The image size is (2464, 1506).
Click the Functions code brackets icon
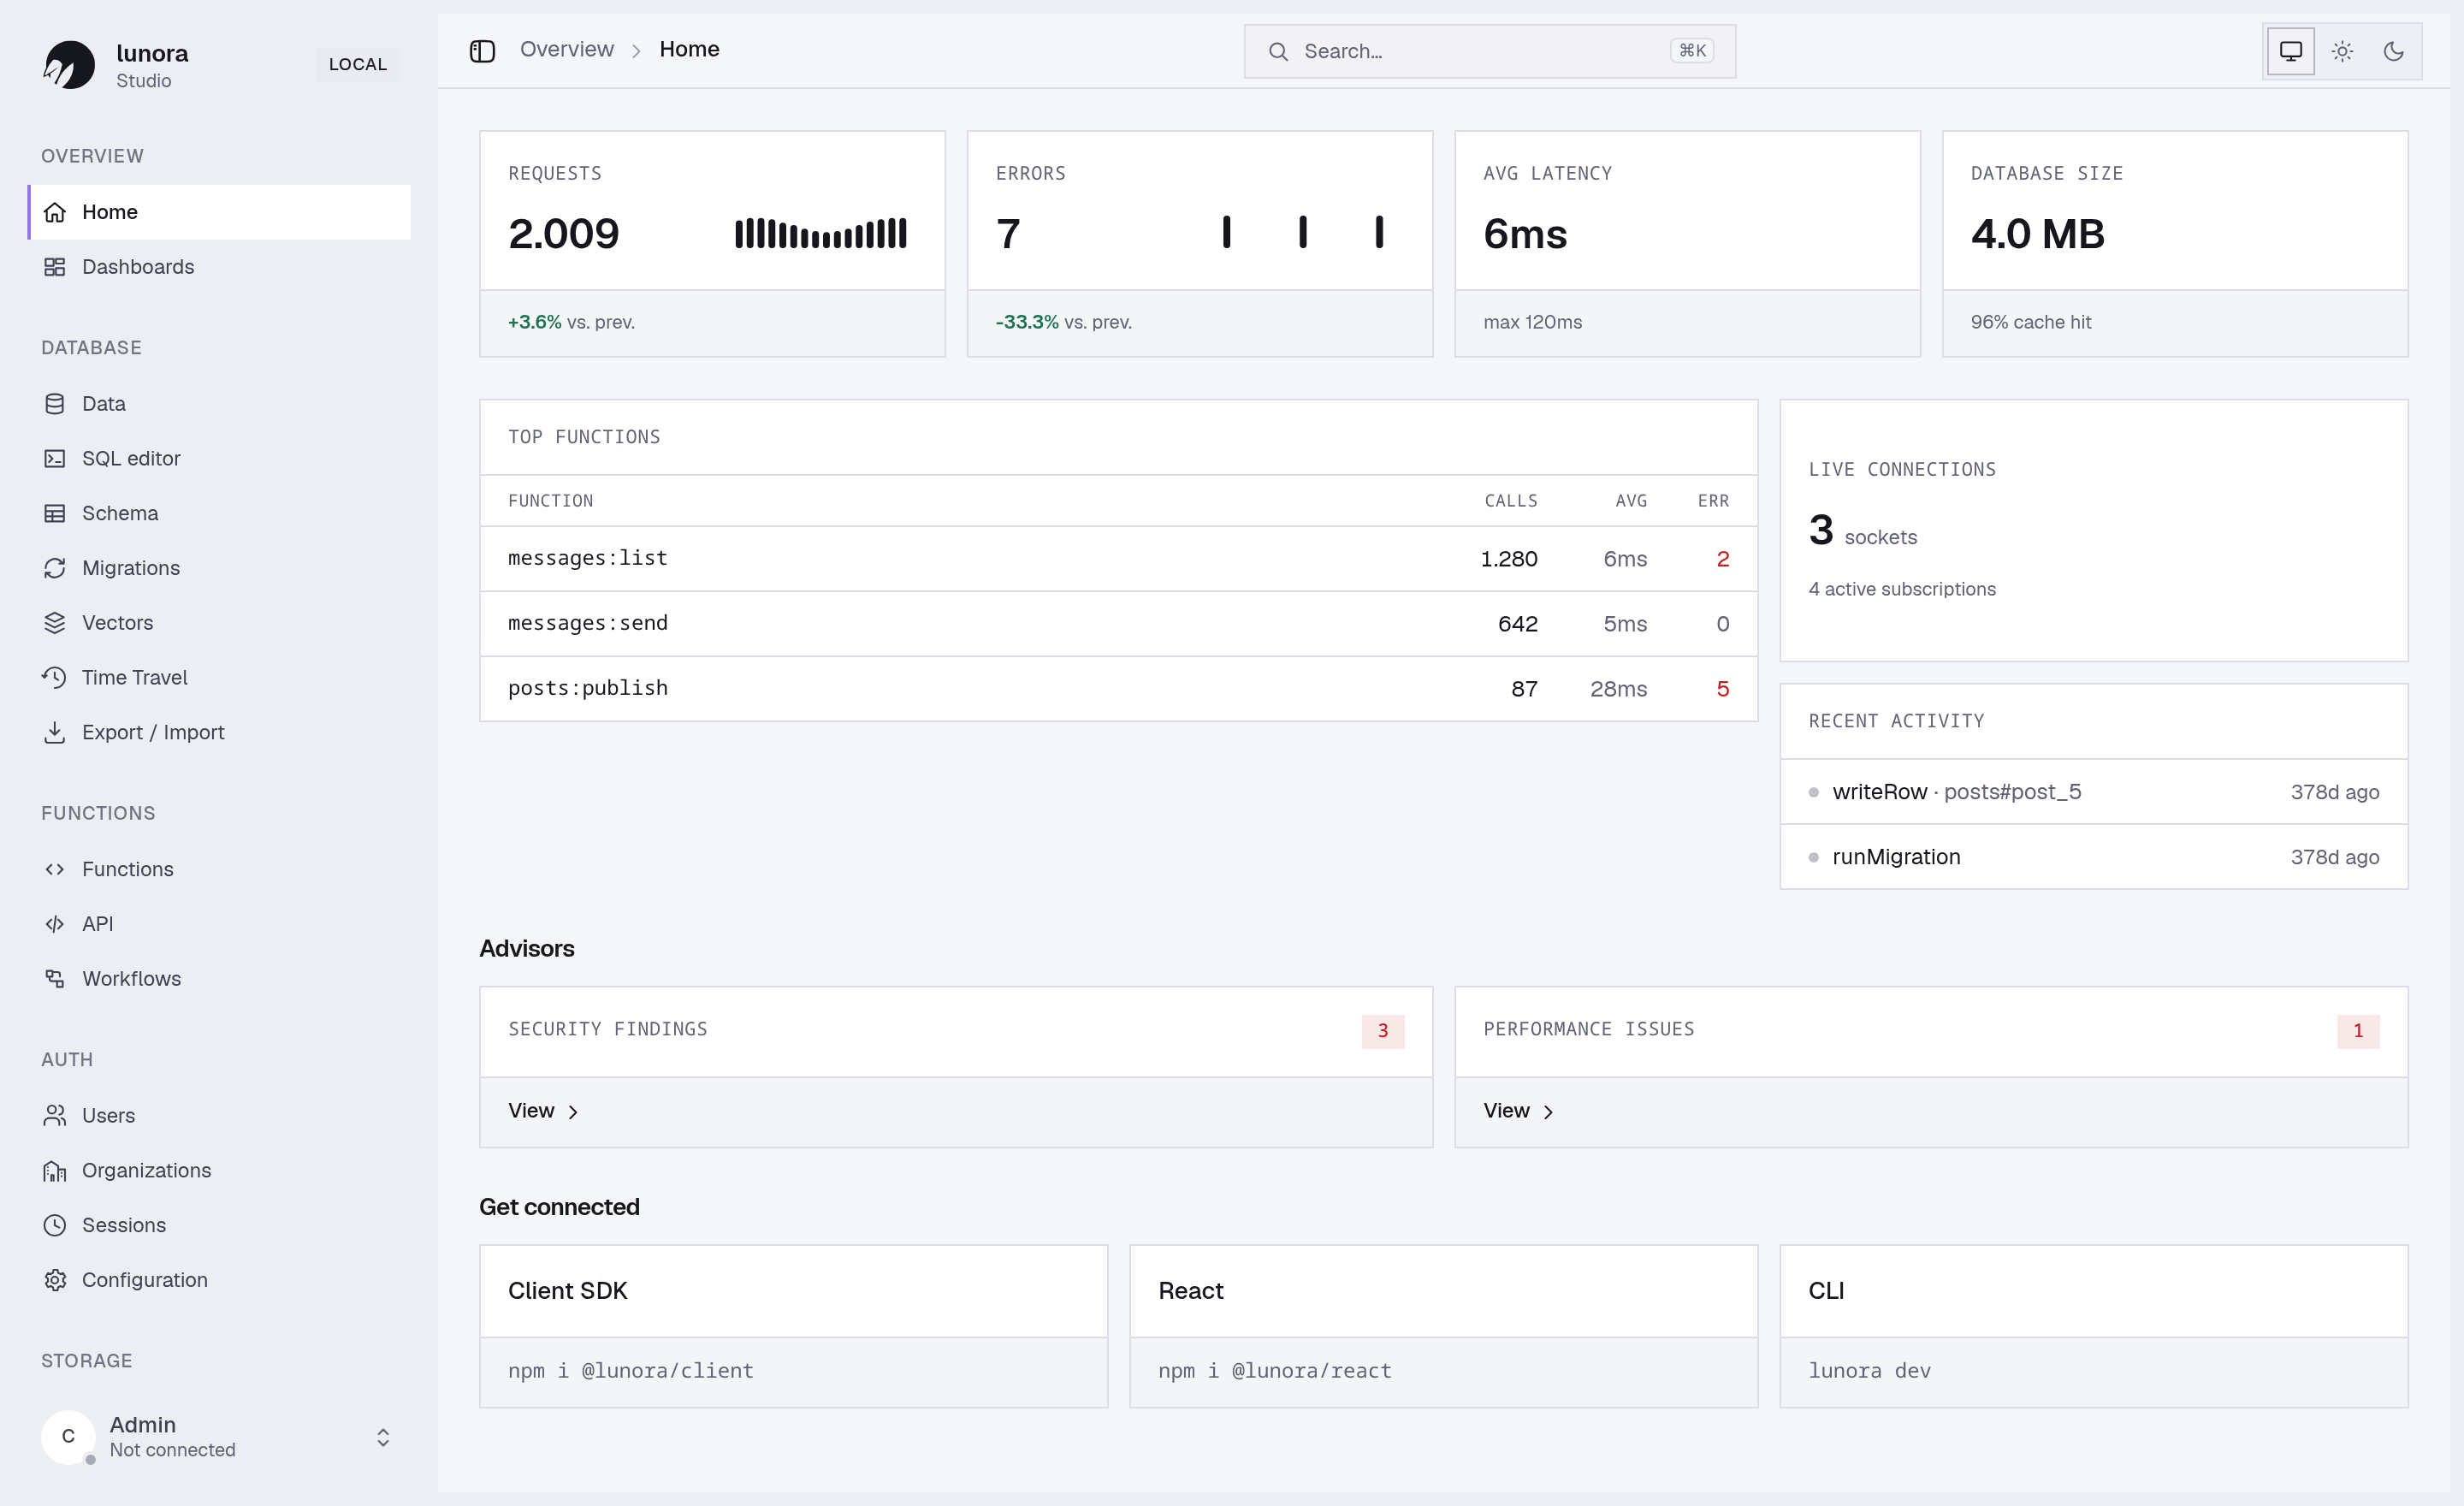coord(55,869)
